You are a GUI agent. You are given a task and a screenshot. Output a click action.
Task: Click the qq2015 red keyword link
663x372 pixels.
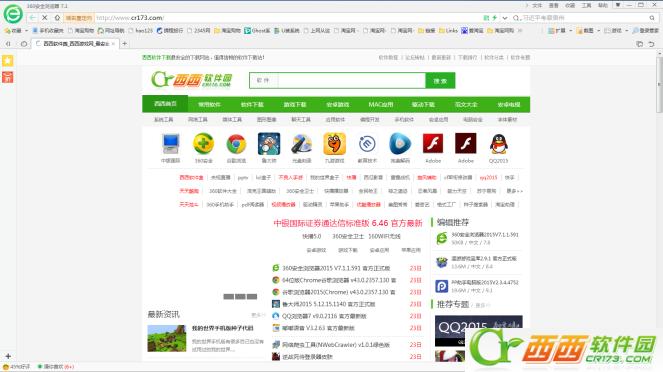pos(488,178)
